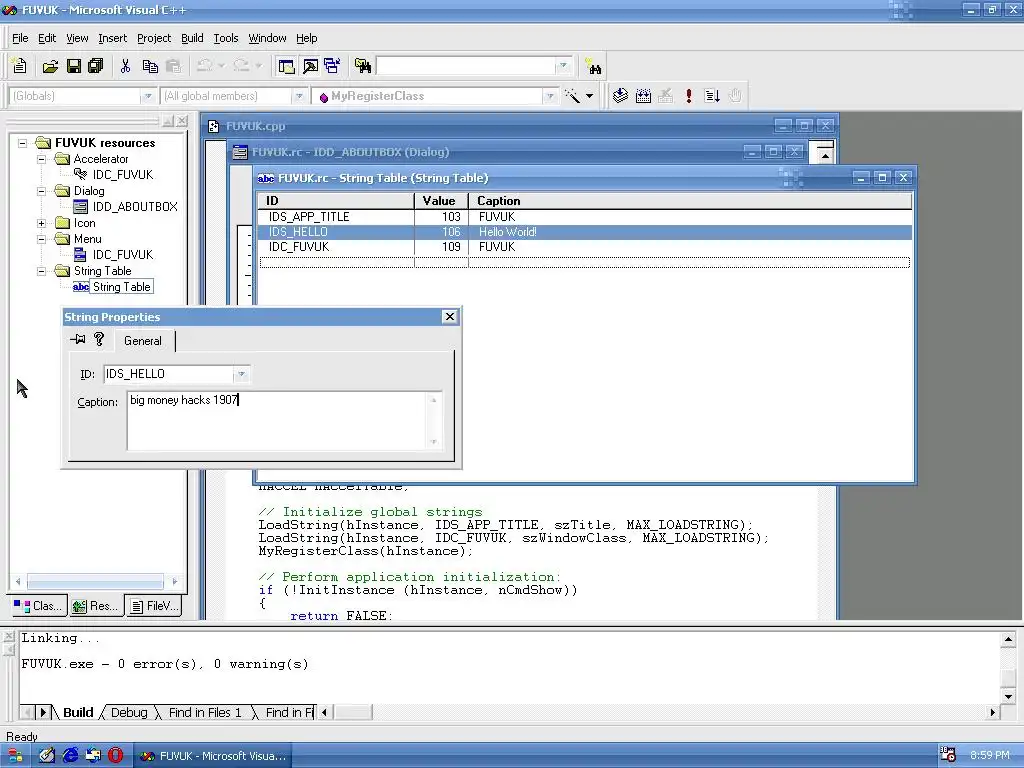Click the IDD_ABOUTBOX dialog resource icon
The image size is (1024, 768).
click(x=81, y=207)
